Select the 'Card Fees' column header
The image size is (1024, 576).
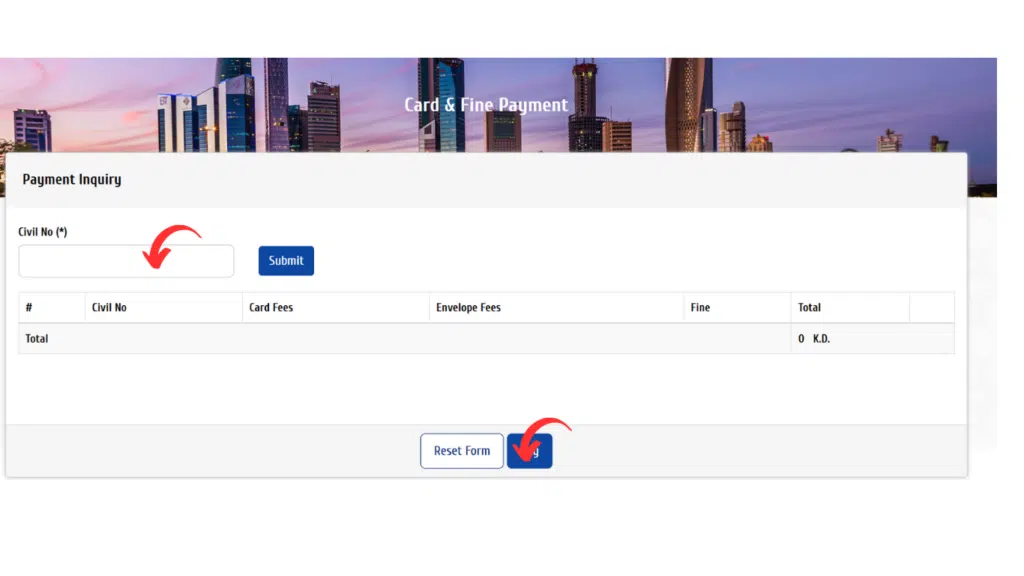pyautogui.click(x=271, y=308)
